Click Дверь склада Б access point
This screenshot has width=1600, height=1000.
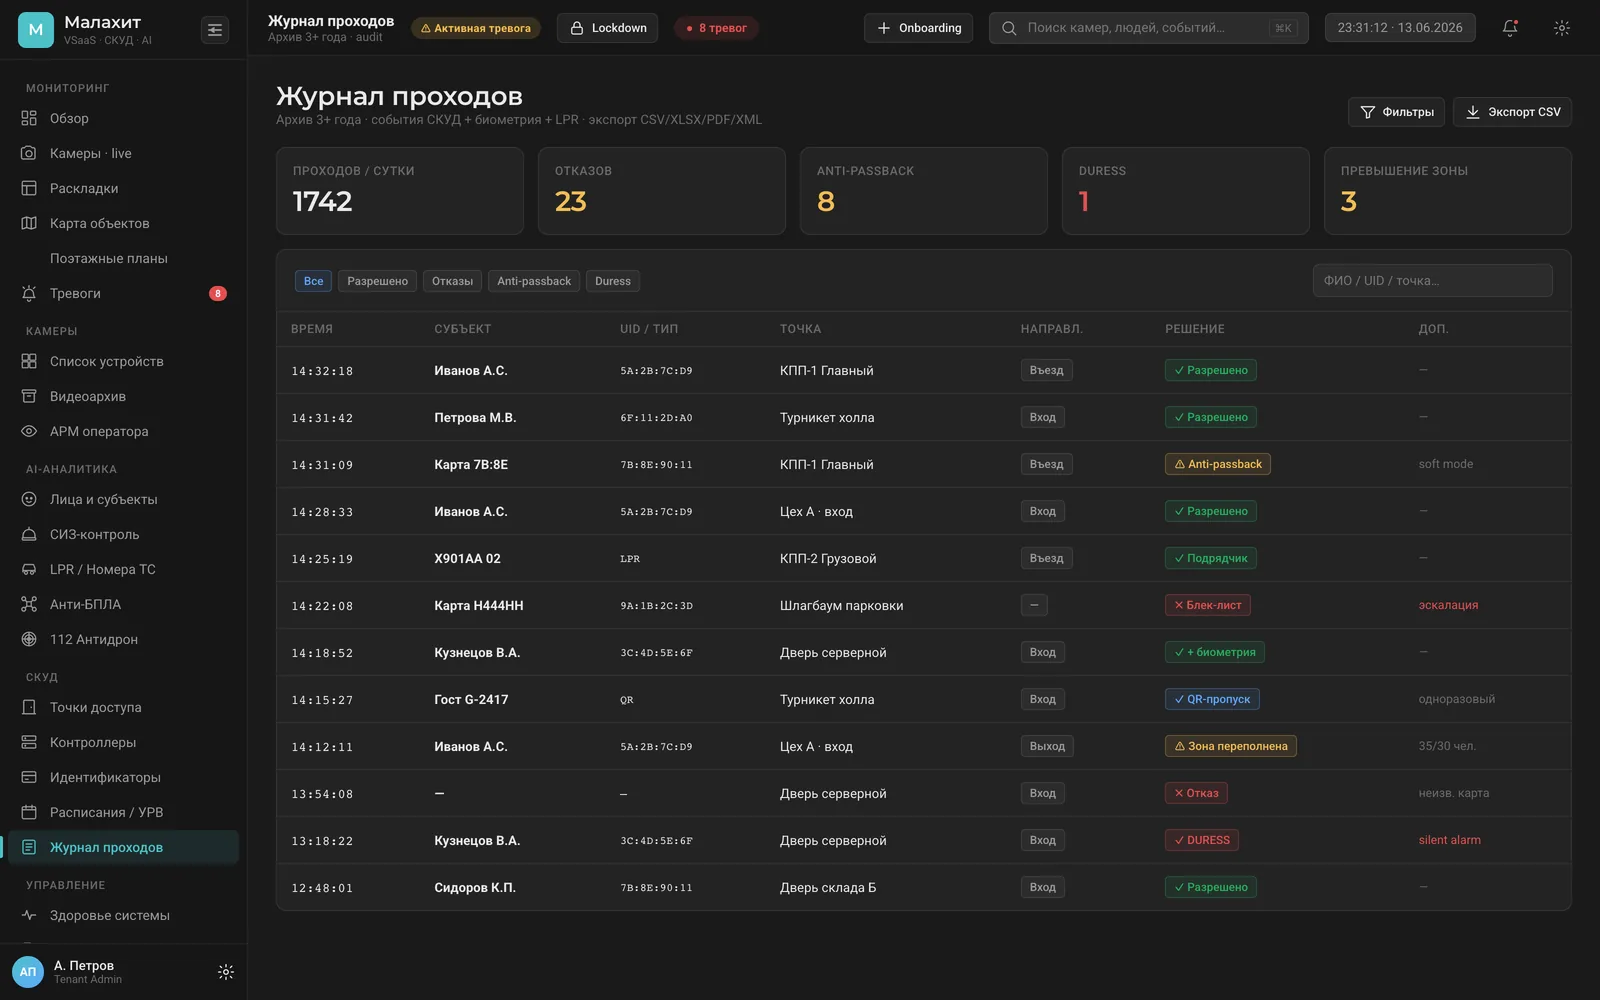click(828, 887)
